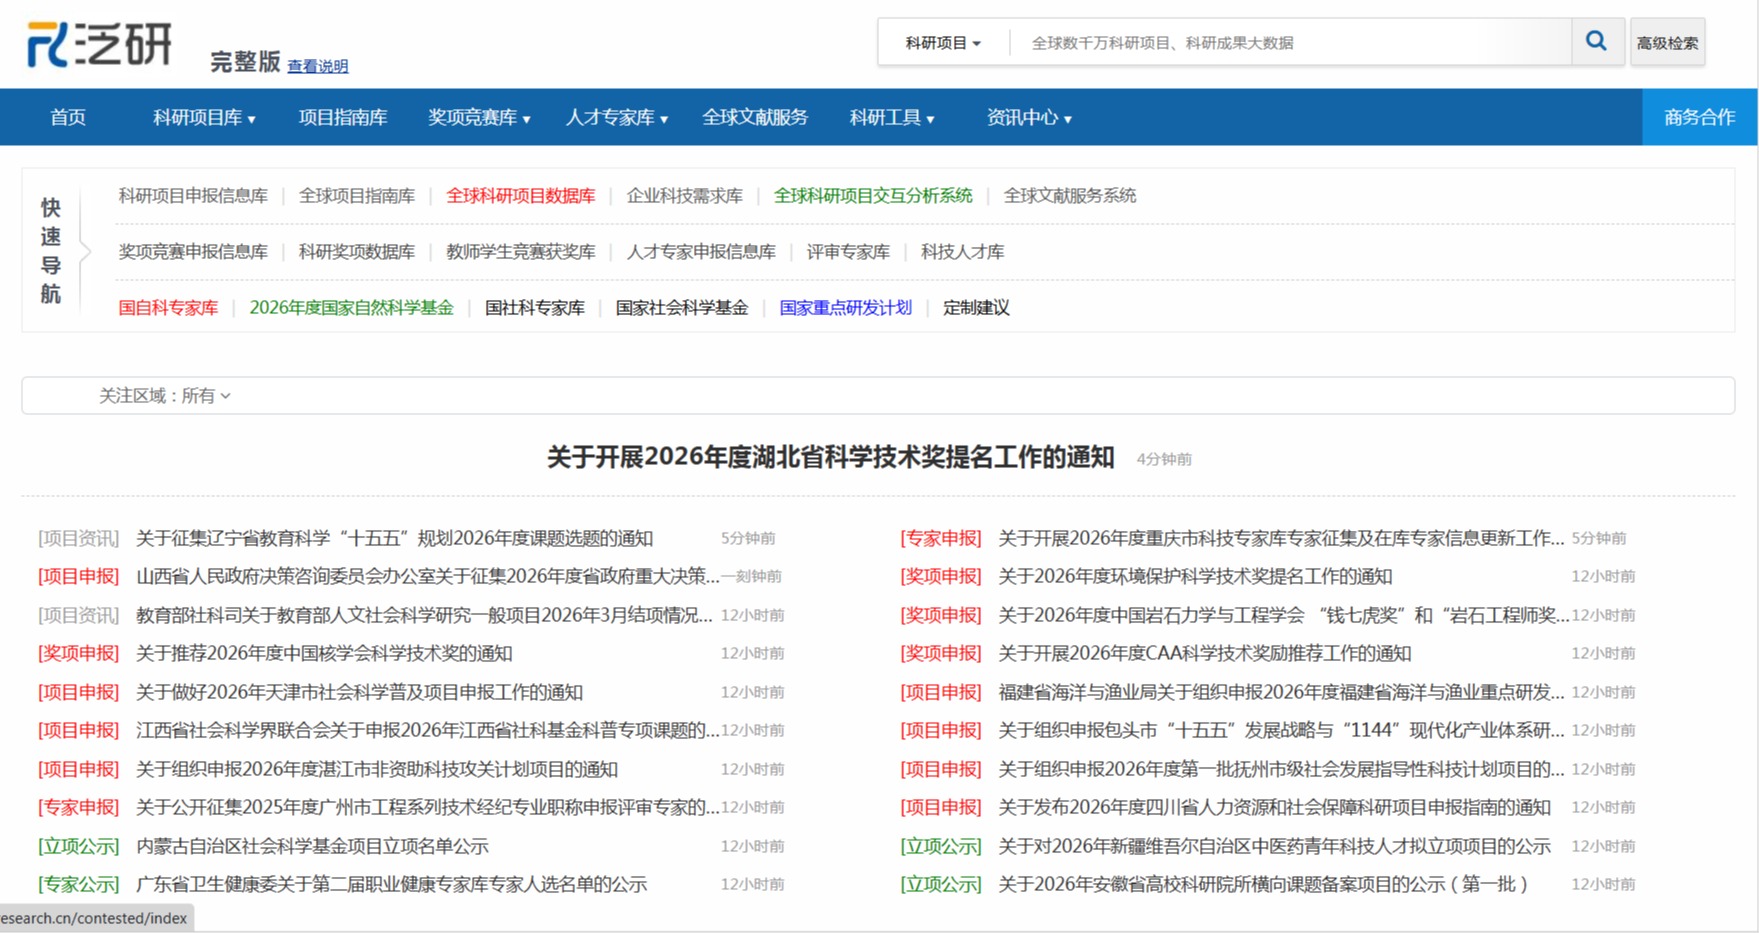1759x933 pixels.
Task: Expand the 关注区域 region filter
Action: click(165, 396)
